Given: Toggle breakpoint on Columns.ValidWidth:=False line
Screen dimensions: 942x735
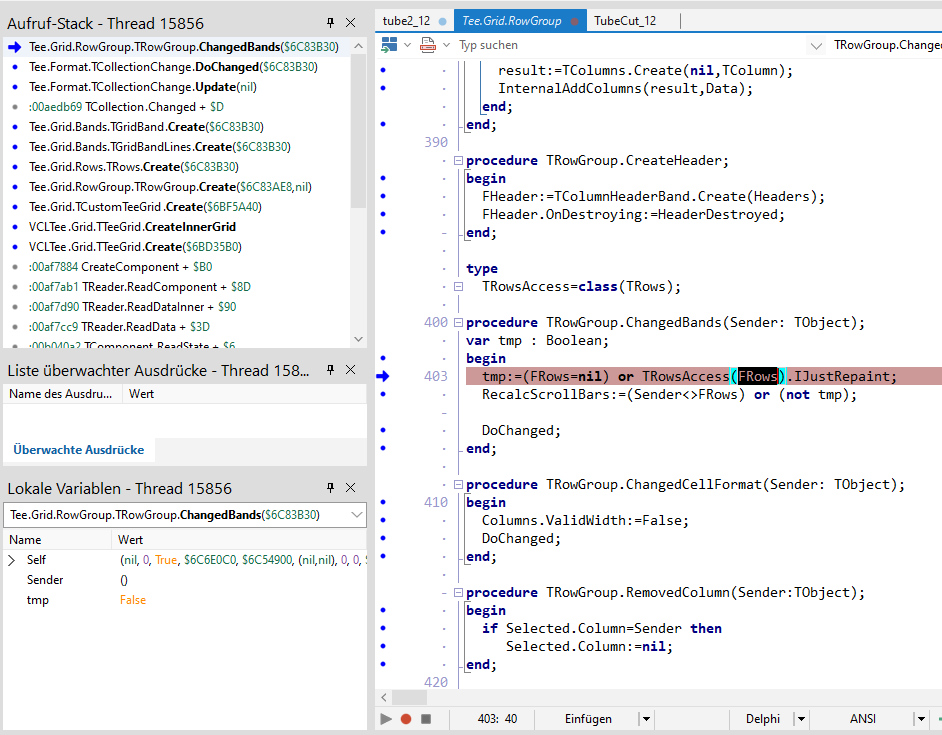Looking at the screenshot, I should pyautogui.click(x=383, y=520).
